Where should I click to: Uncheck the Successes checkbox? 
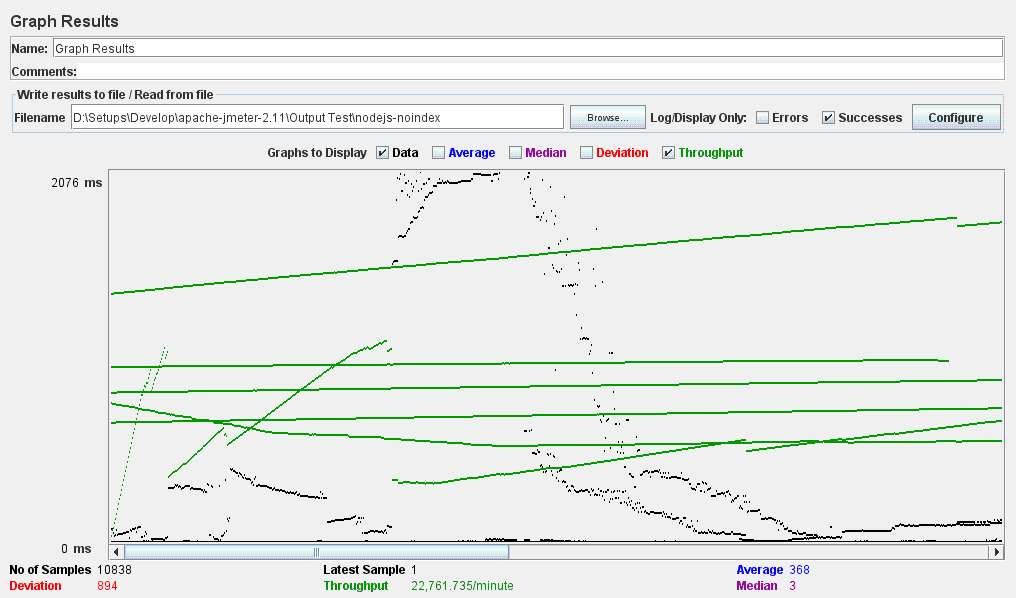click(x=828, y=117)
